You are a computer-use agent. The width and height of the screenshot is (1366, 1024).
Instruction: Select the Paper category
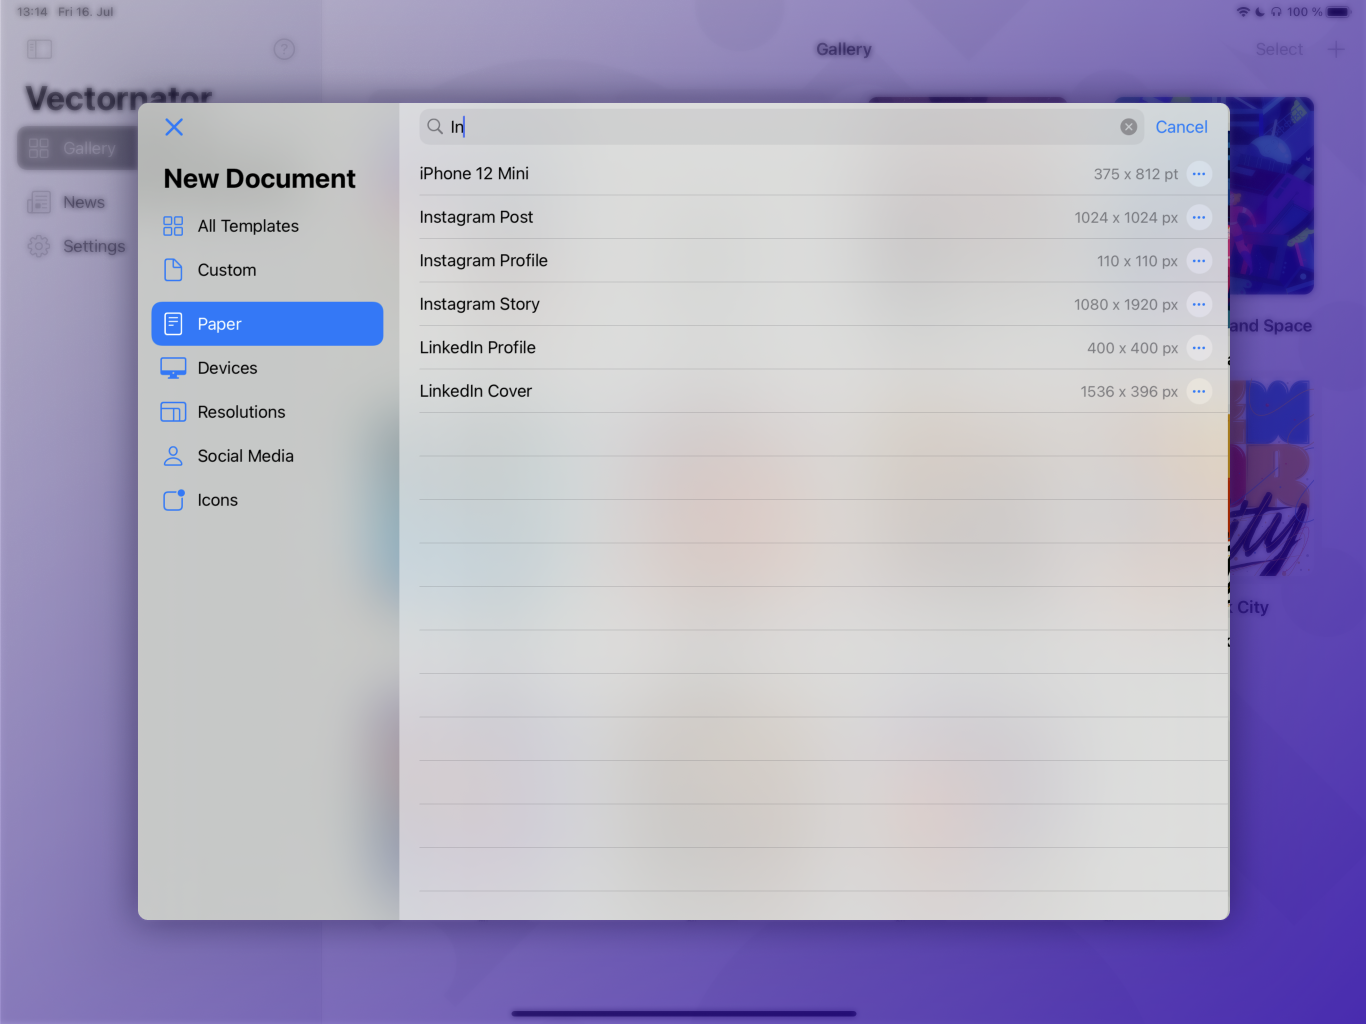[267, 324]
